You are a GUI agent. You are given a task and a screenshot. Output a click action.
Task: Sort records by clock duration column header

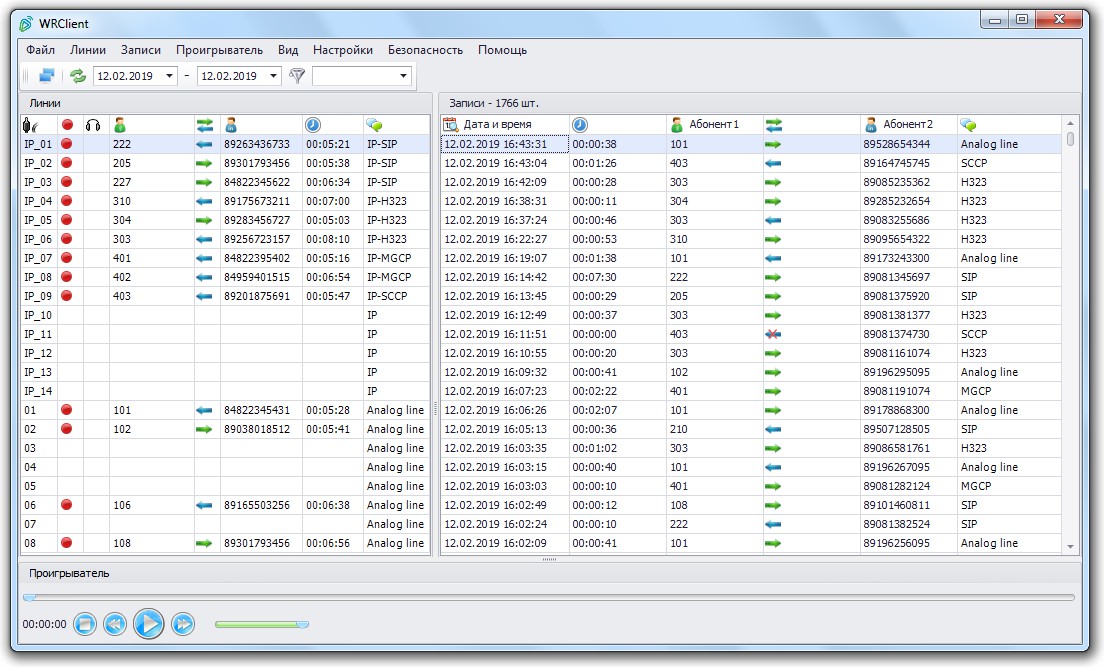579,125
